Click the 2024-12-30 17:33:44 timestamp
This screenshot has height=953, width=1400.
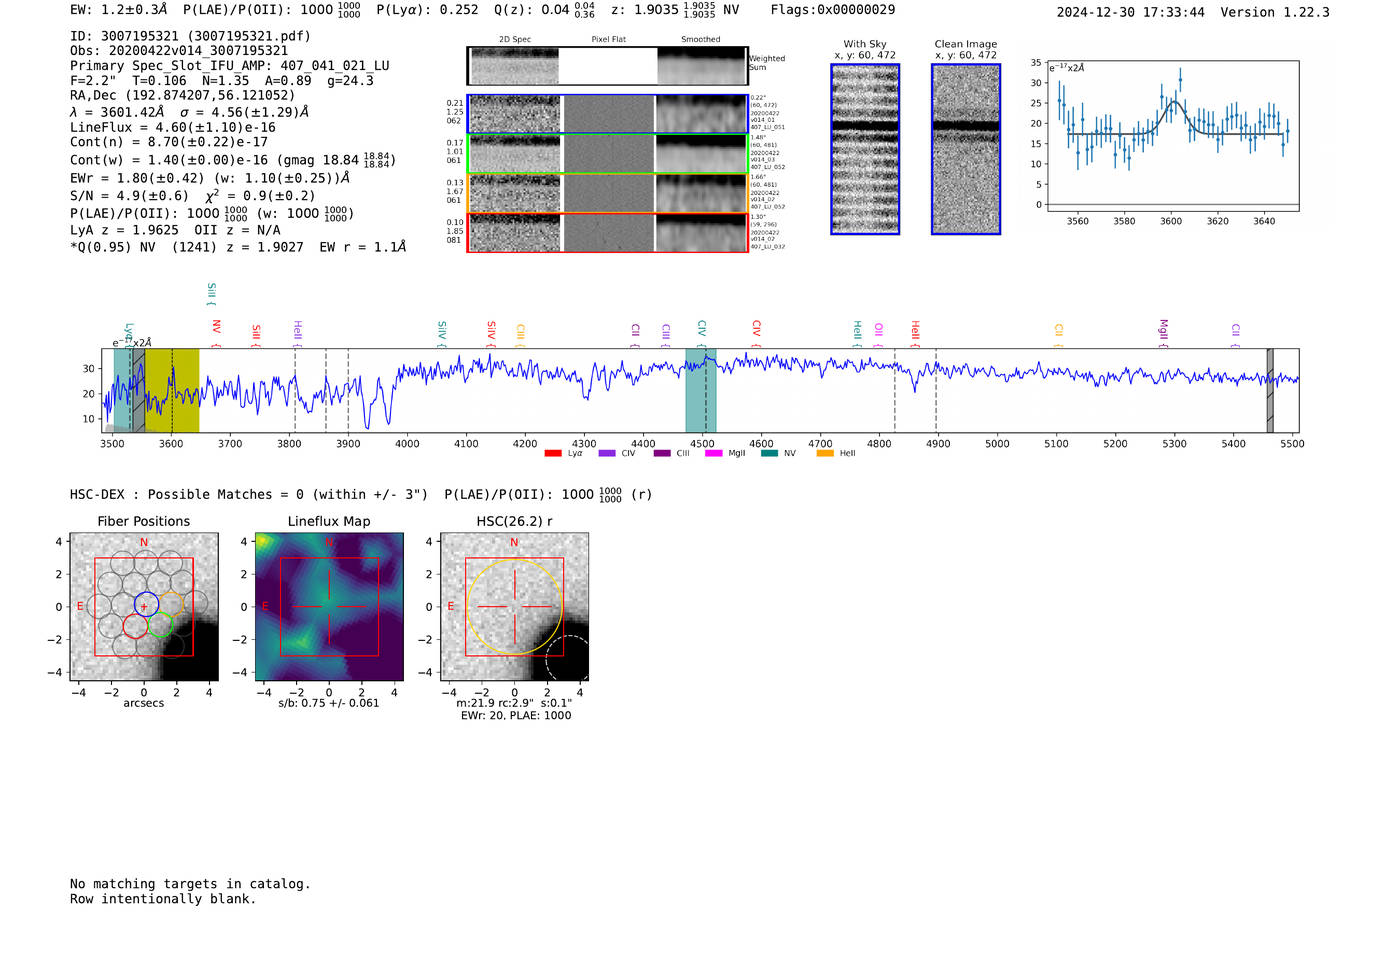(1131, 12)
